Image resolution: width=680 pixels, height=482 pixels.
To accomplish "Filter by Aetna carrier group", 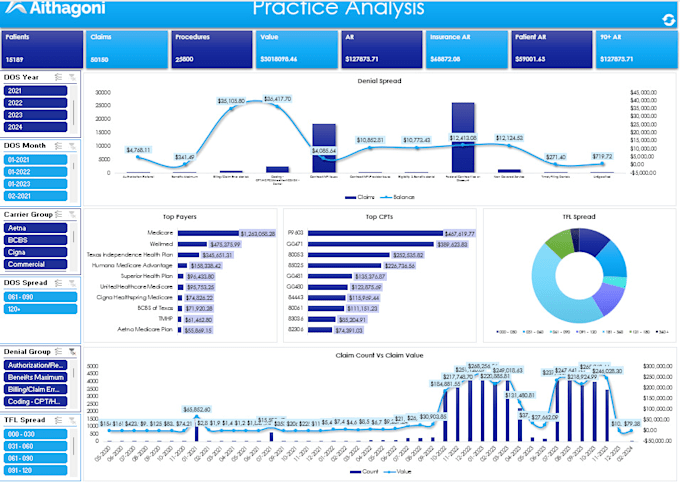I will pyautogui.click(x=36, y=228).
